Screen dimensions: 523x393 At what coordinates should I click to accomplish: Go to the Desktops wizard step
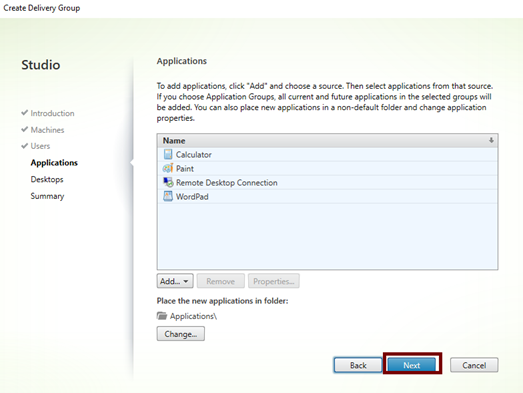(x=47, y=179)
